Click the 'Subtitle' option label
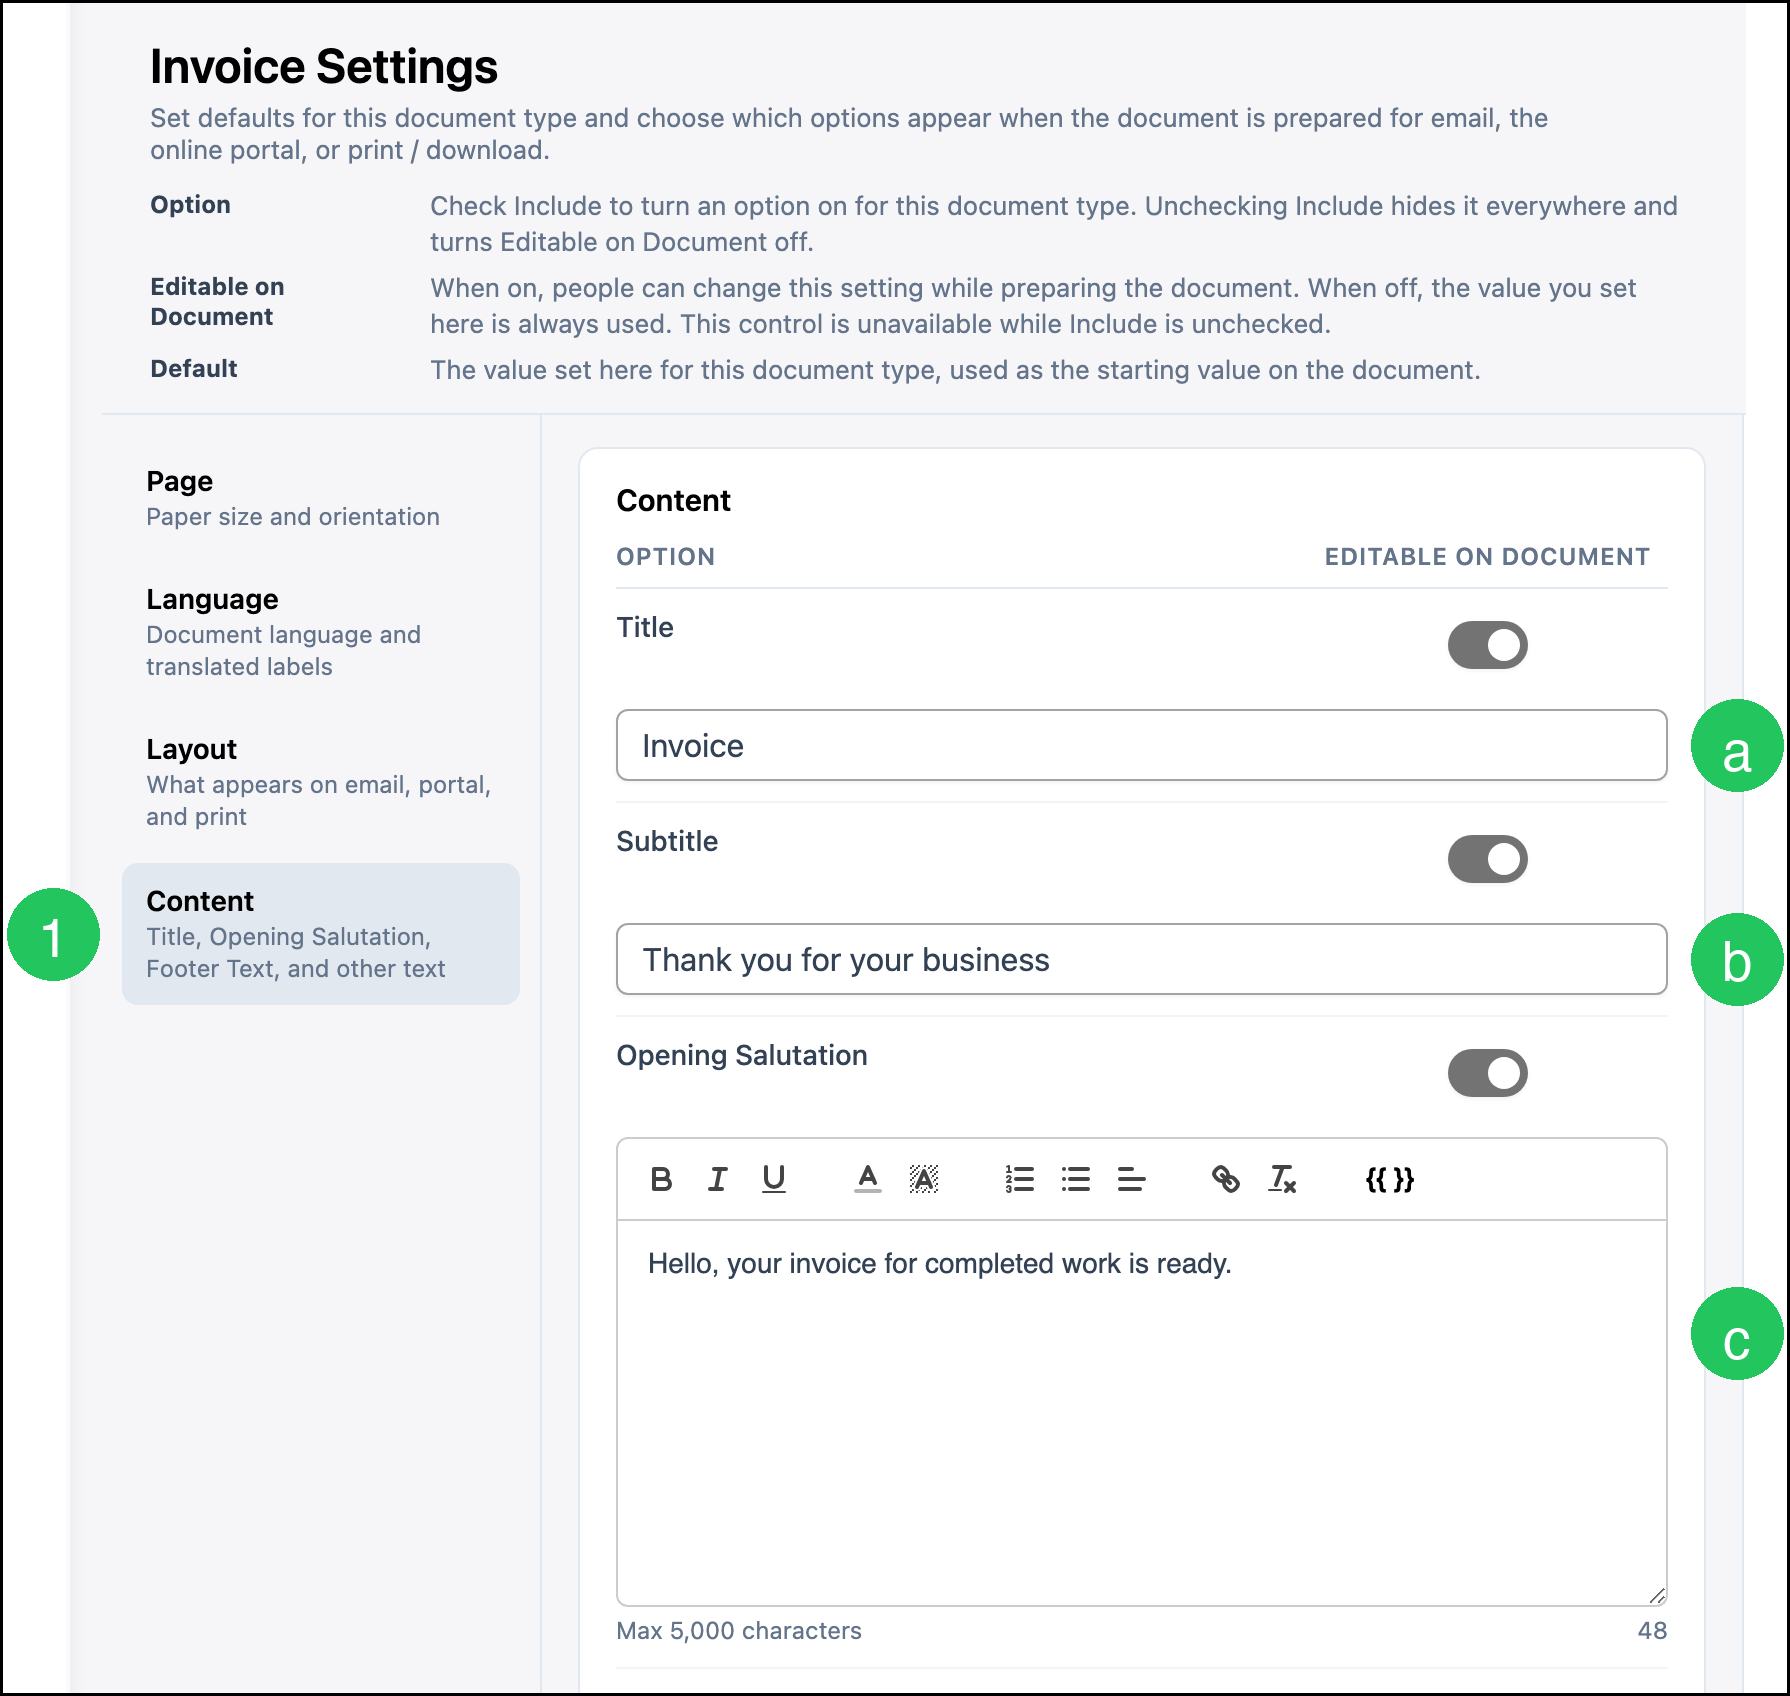The width and height of the screenshot is (1790, 1696). 667,841
